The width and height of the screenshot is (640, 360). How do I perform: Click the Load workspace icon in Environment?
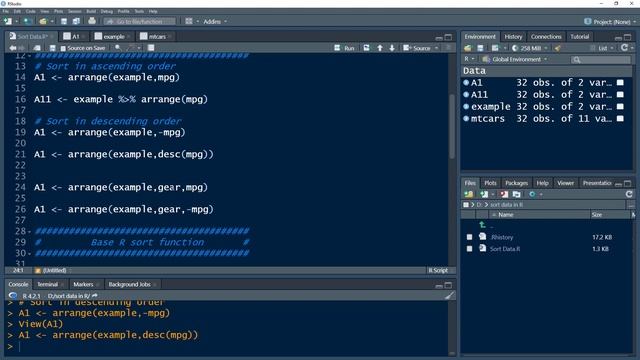pyautogui.click(x=468, y=48)
